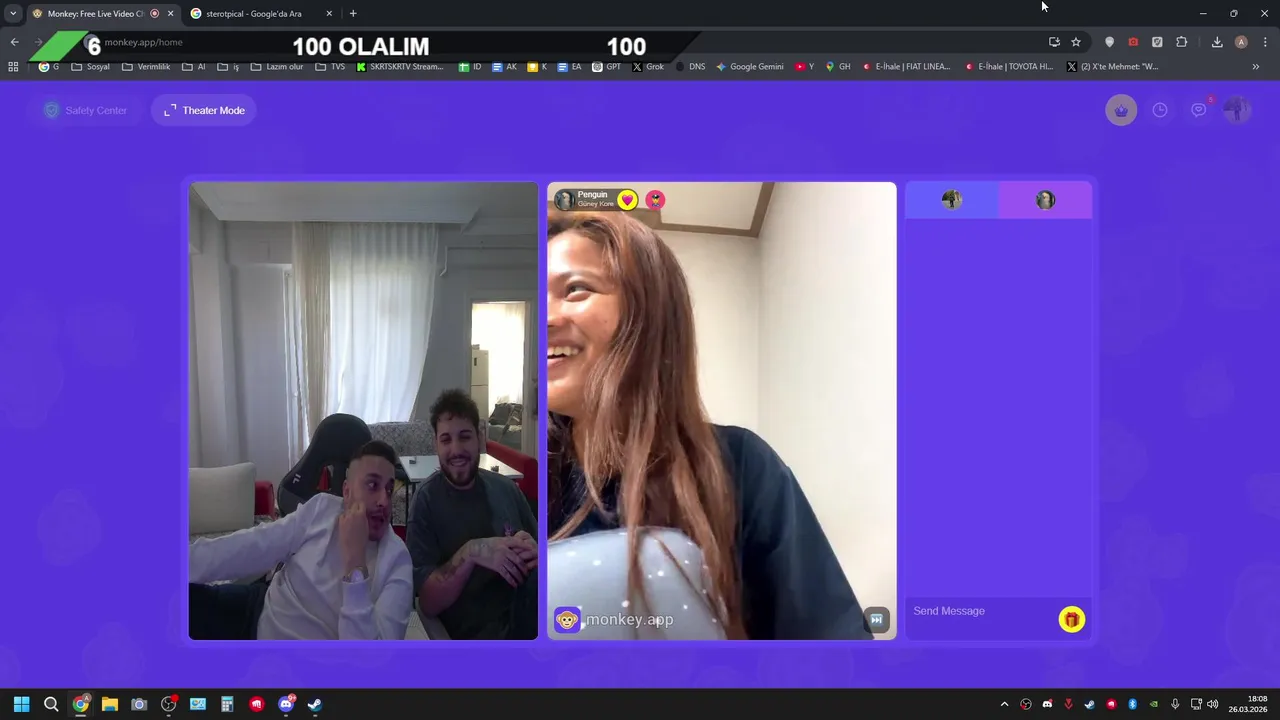Select the first chat avatar tab
Viewport: 1280px width, 720px height.
click(951, 200)
